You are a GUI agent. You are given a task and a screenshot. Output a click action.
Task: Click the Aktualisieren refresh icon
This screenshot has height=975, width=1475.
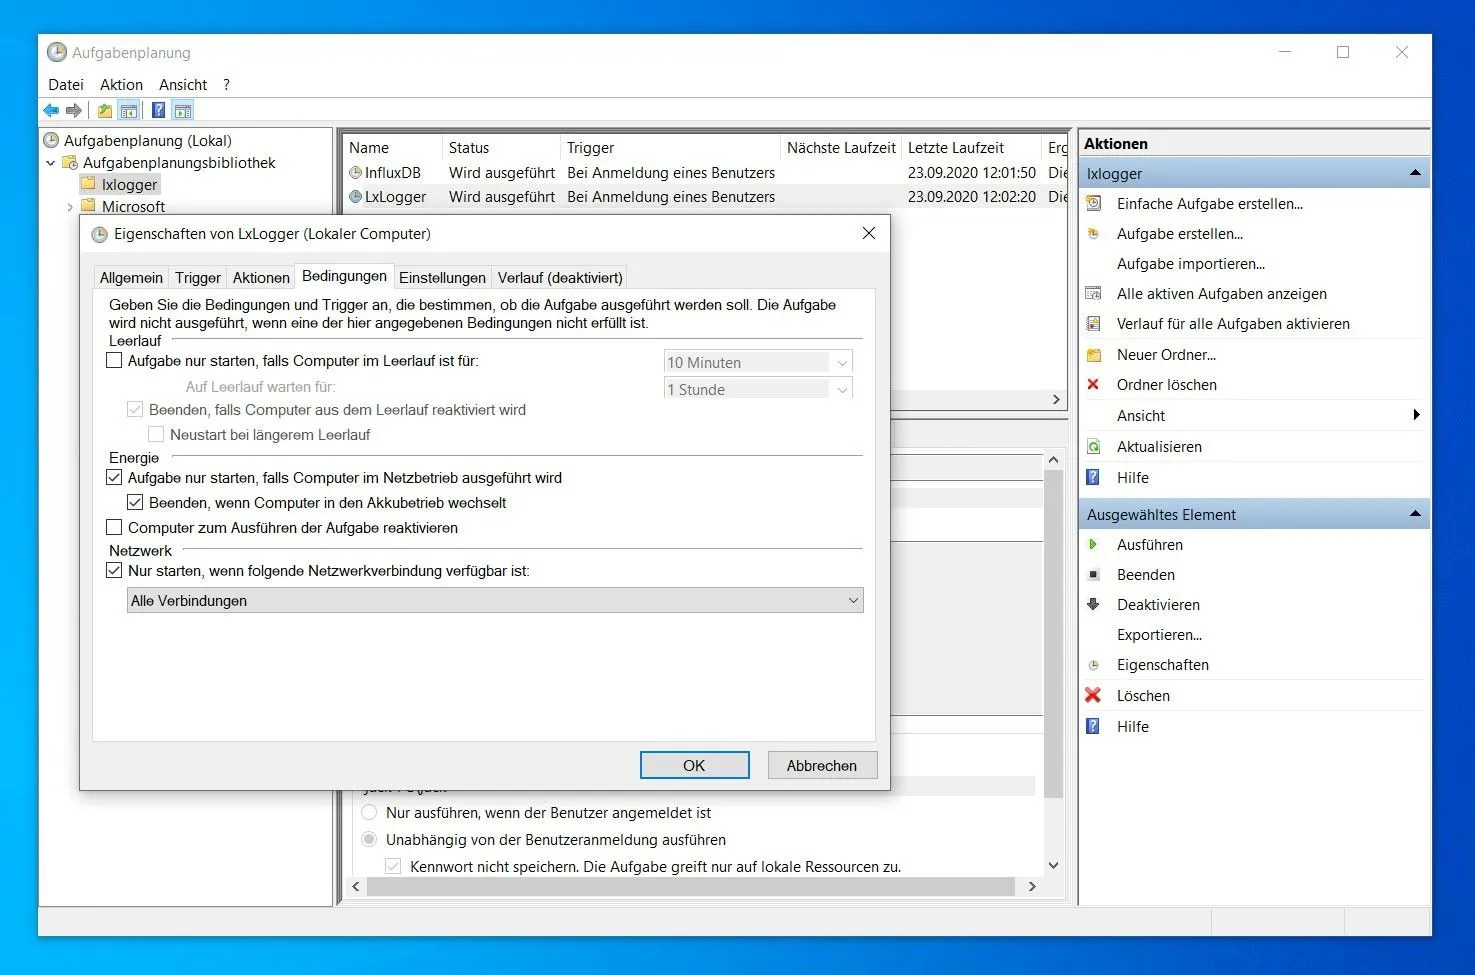pyautogui.click(x=1094, y=447)
